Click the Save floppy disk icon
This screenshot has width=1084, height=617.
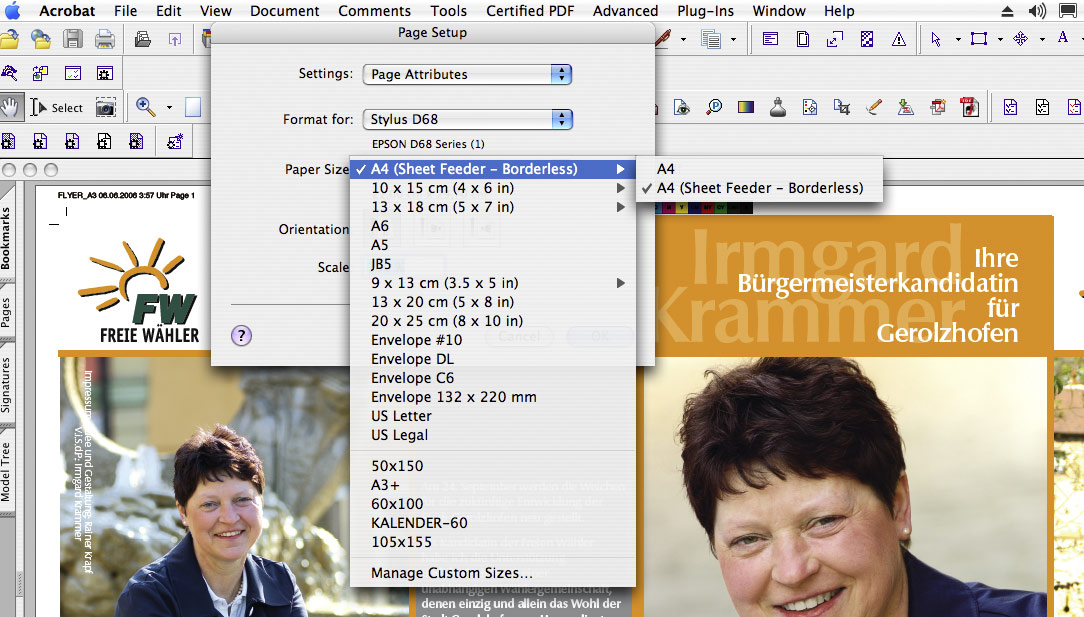click(72, 40)
